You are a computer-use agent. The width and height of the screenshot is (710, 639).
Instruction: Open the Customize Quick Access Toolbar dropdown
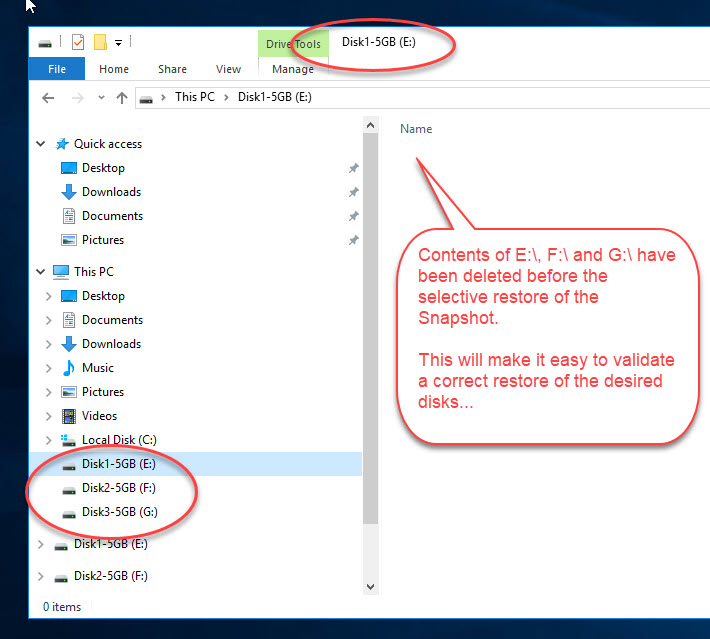point(118,42)
